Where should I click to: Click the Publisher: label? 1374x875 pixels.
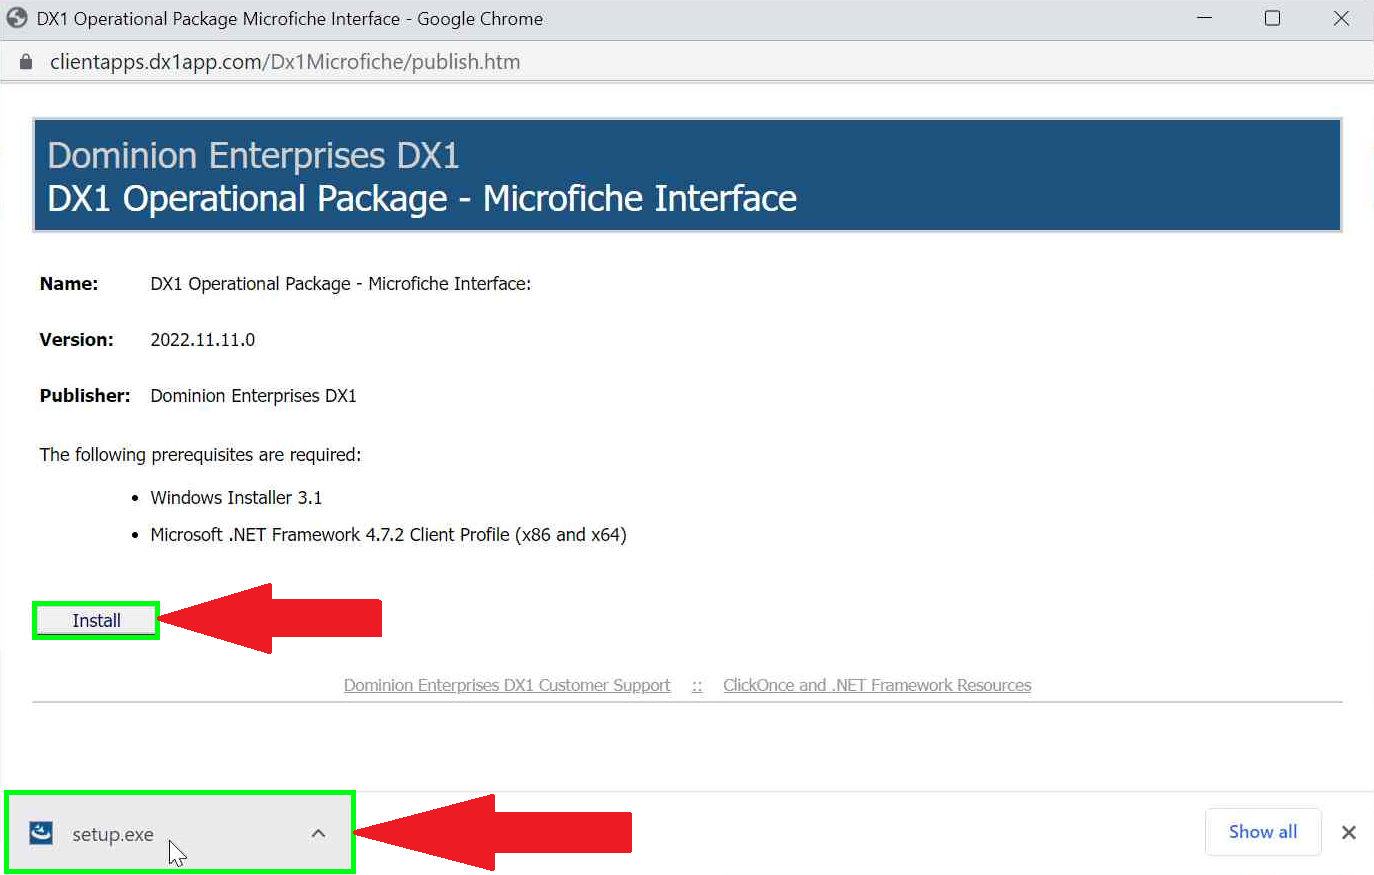(x=85, y=396)
